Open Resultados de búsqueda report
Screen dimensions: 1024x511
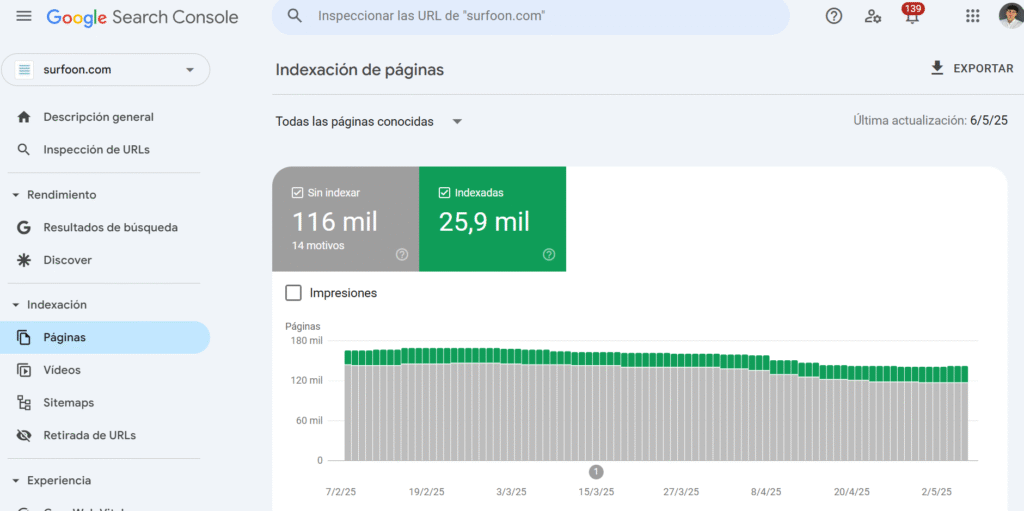pos(110,228)
